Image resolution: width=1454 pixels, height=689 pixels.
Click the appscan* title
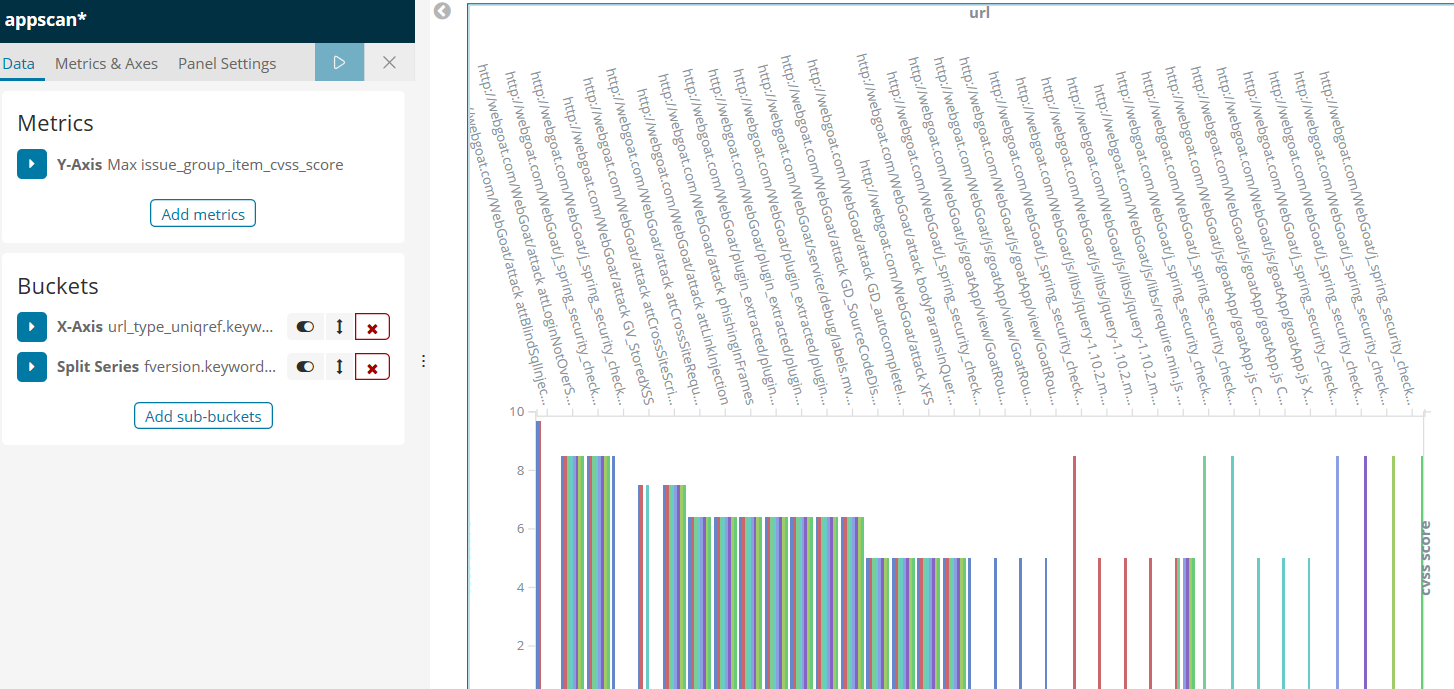click(45, 19)
